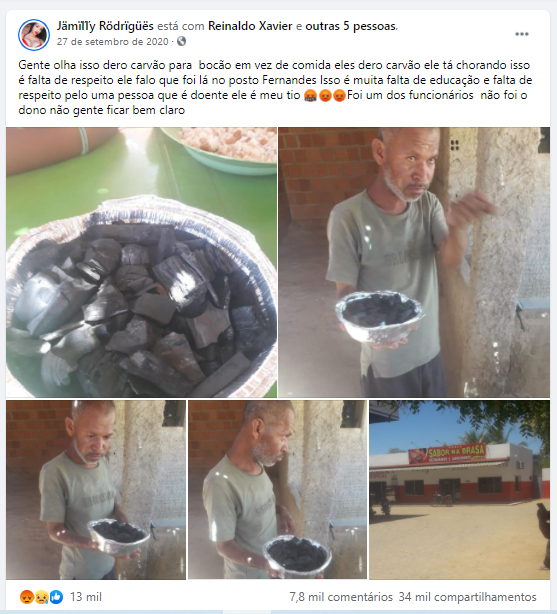Open large photo of man holding charcoal bowl
This screenshot has width=557, height=614.
414,262
